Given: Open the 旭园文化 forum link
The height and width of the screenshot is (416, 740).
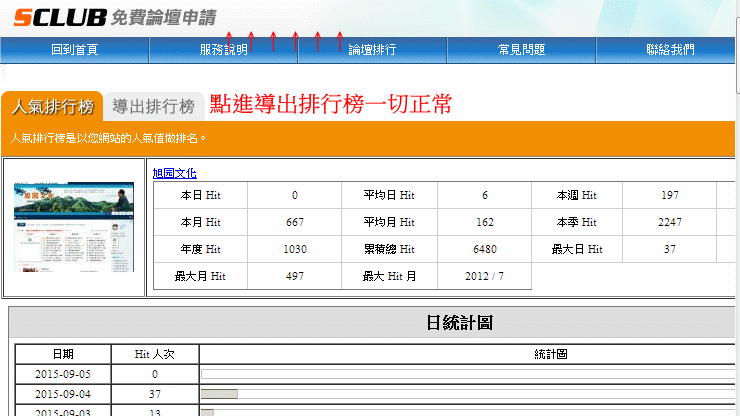Looking at the screenshot, I should pos(174,173).
